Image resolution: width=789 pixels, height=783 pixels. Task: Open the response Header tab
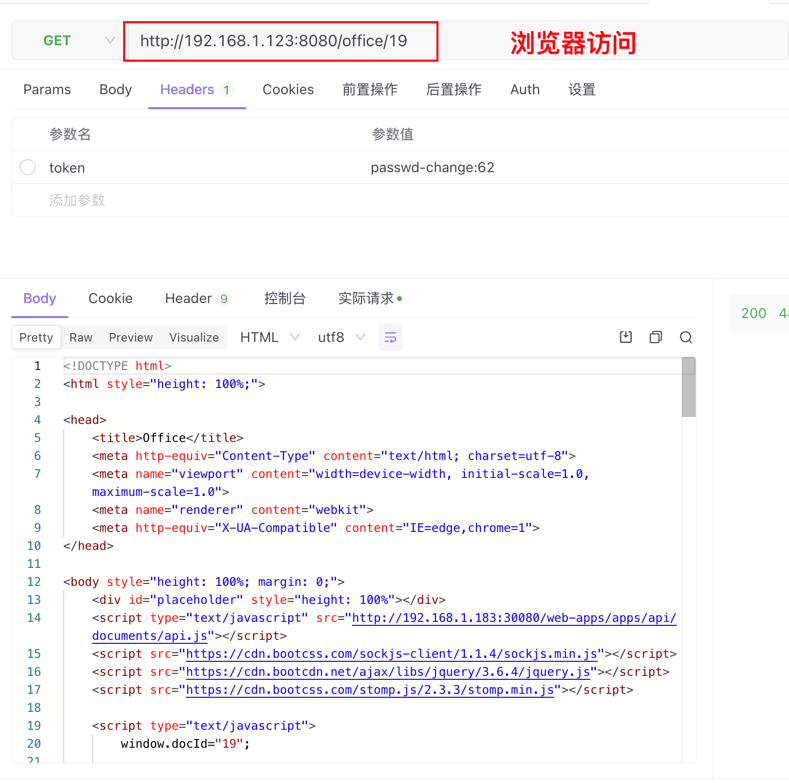pyautogui.click(x=197, y=298)
